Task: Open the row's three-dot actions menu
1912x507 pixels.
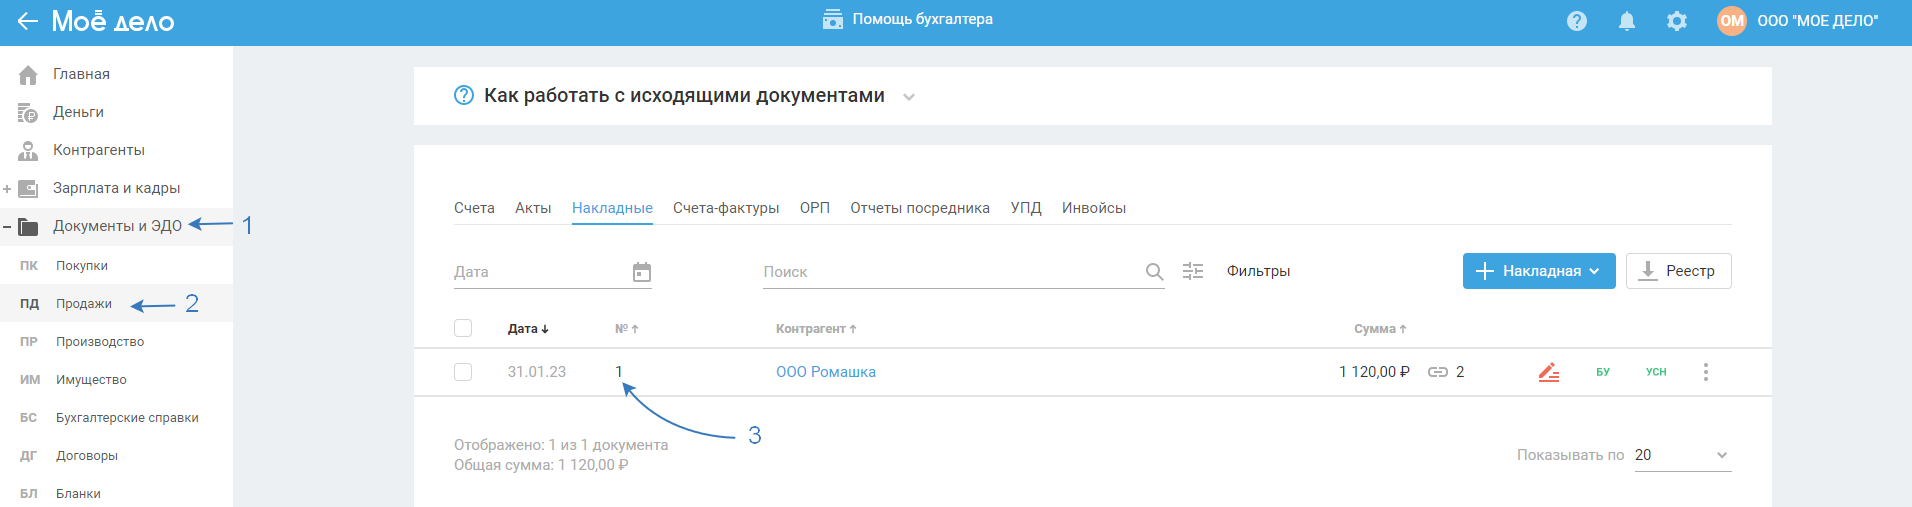Action: click(x=1706, y=372)
